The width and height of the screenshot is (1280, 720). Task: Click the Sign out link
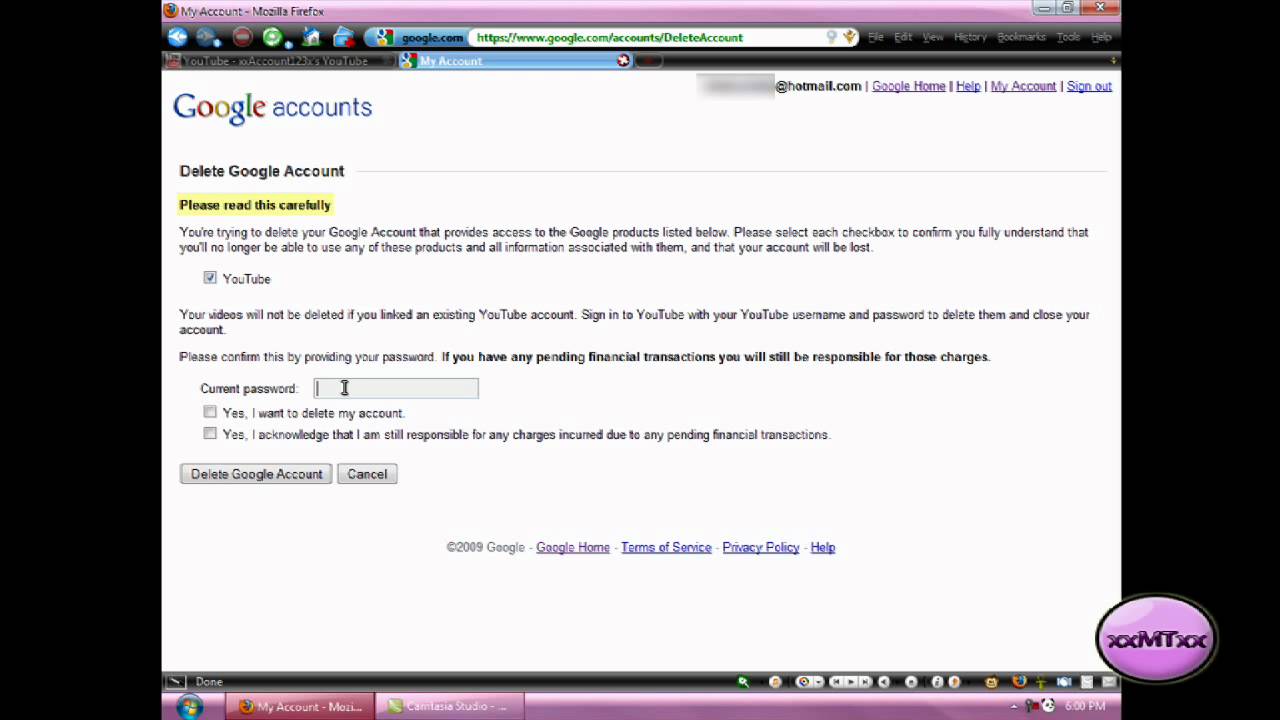(x=1089, y=86)
